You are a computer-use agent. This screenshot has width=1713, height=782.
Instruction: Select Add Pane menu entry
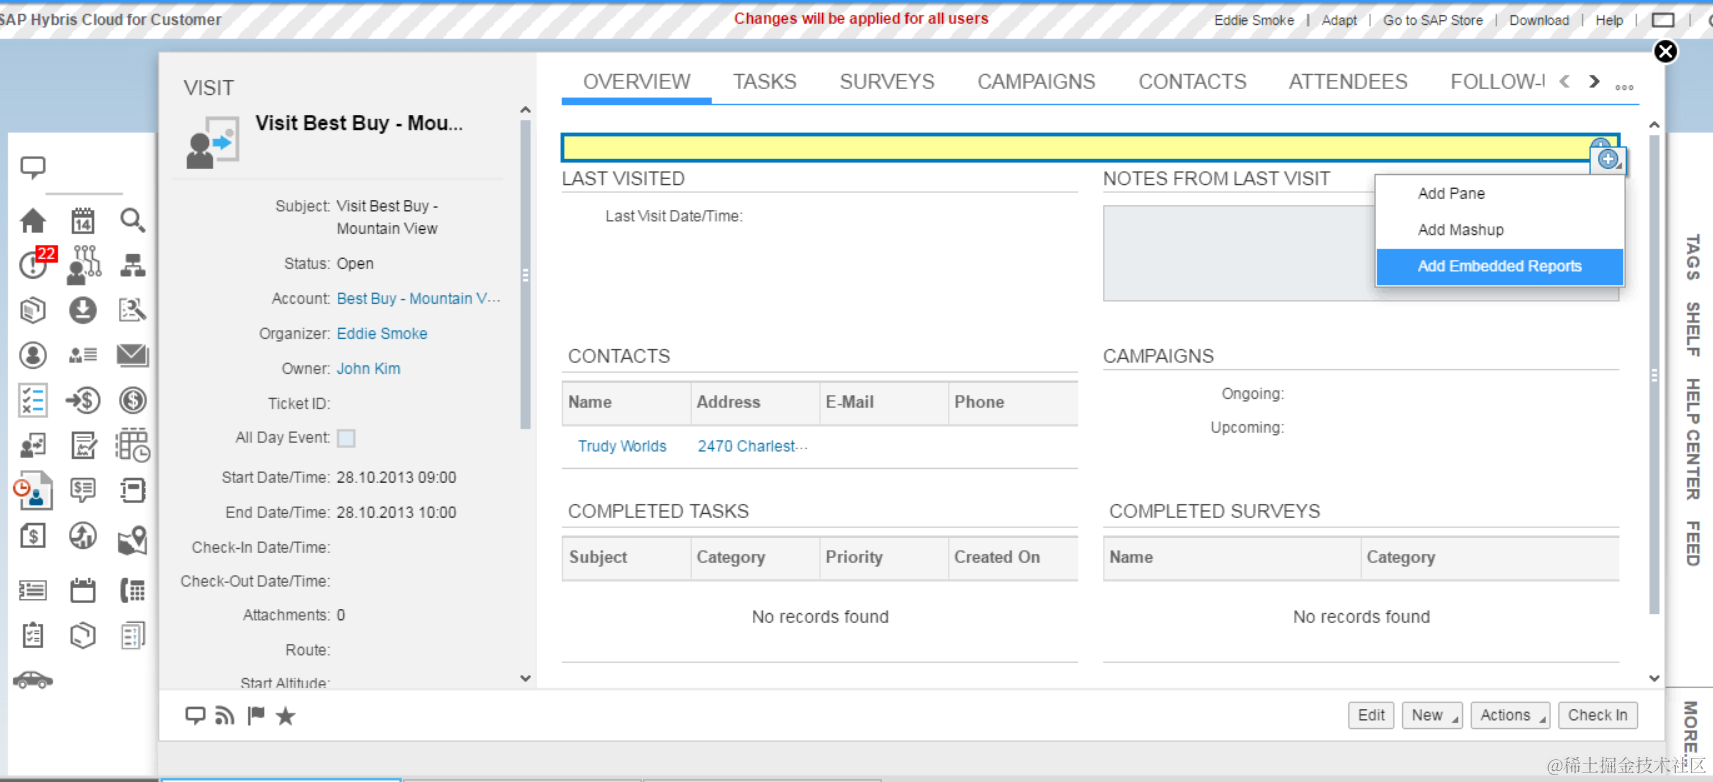click(x=1499, y=193)
